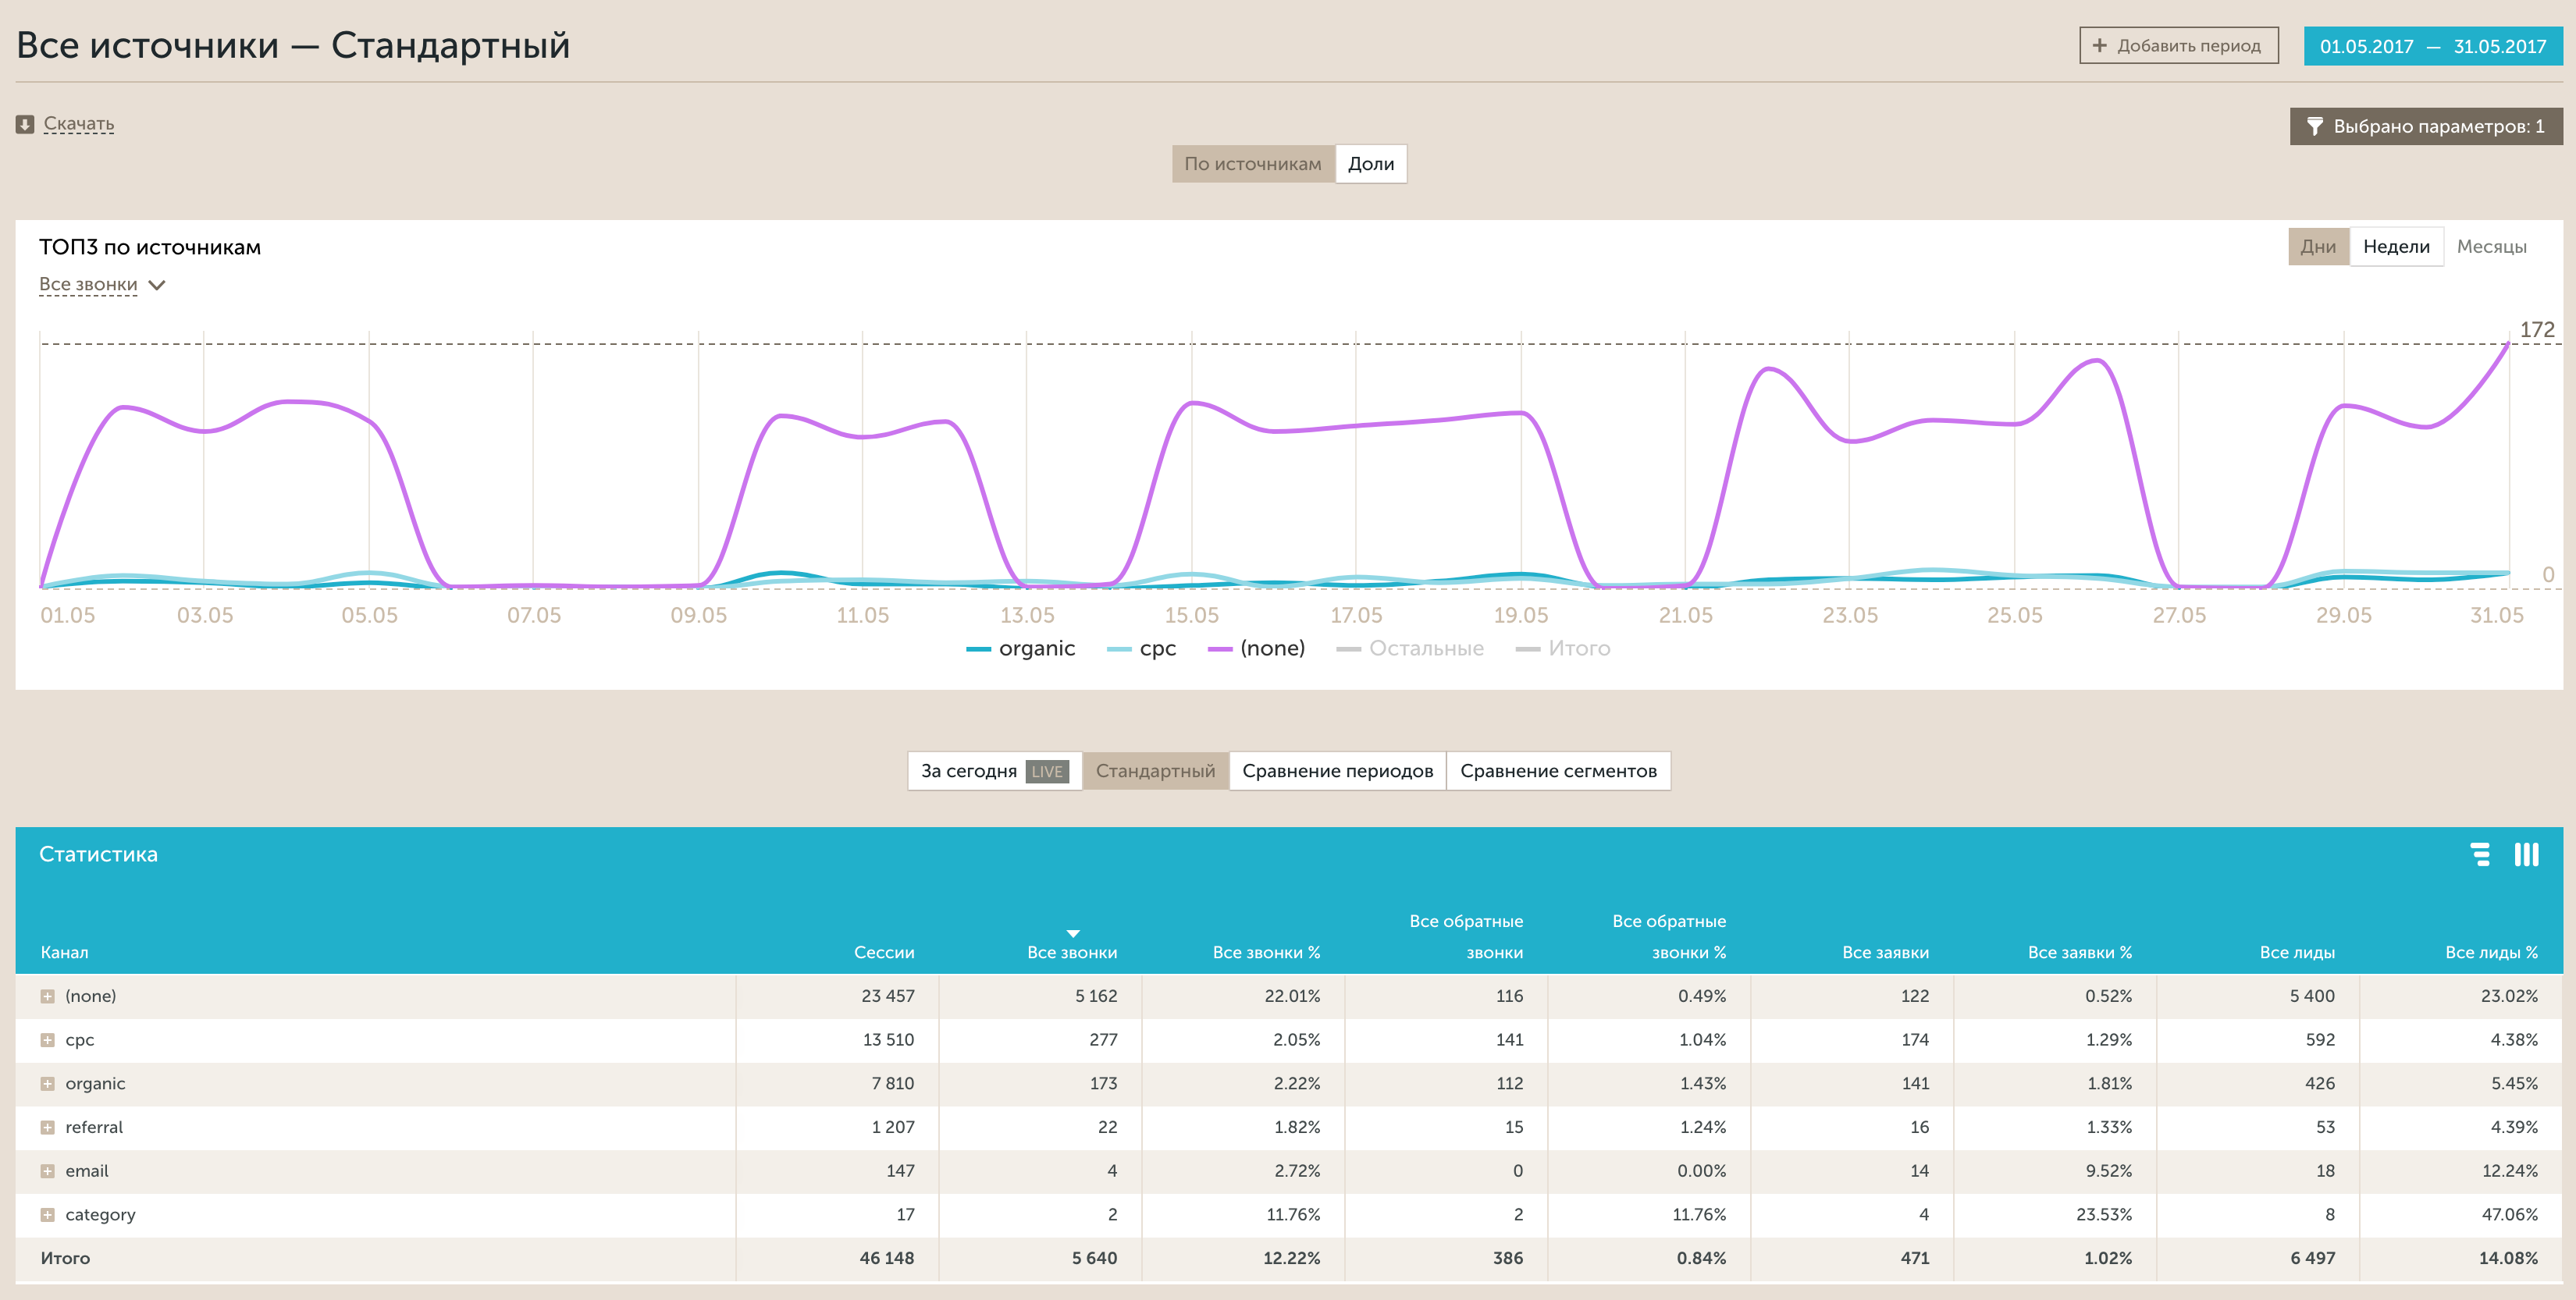Expand the organic channel row
2576x1300 pixels.
(x=47, y=1083)
